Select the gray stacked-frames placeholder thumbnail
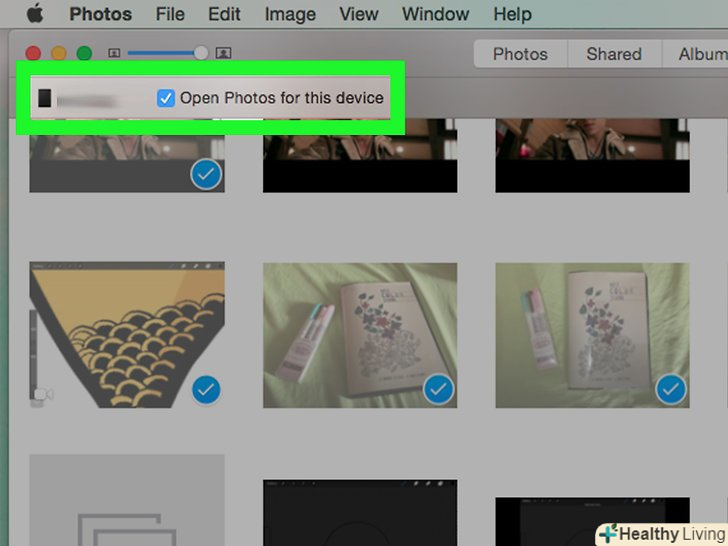728x546 pixels. coord(127,500)
